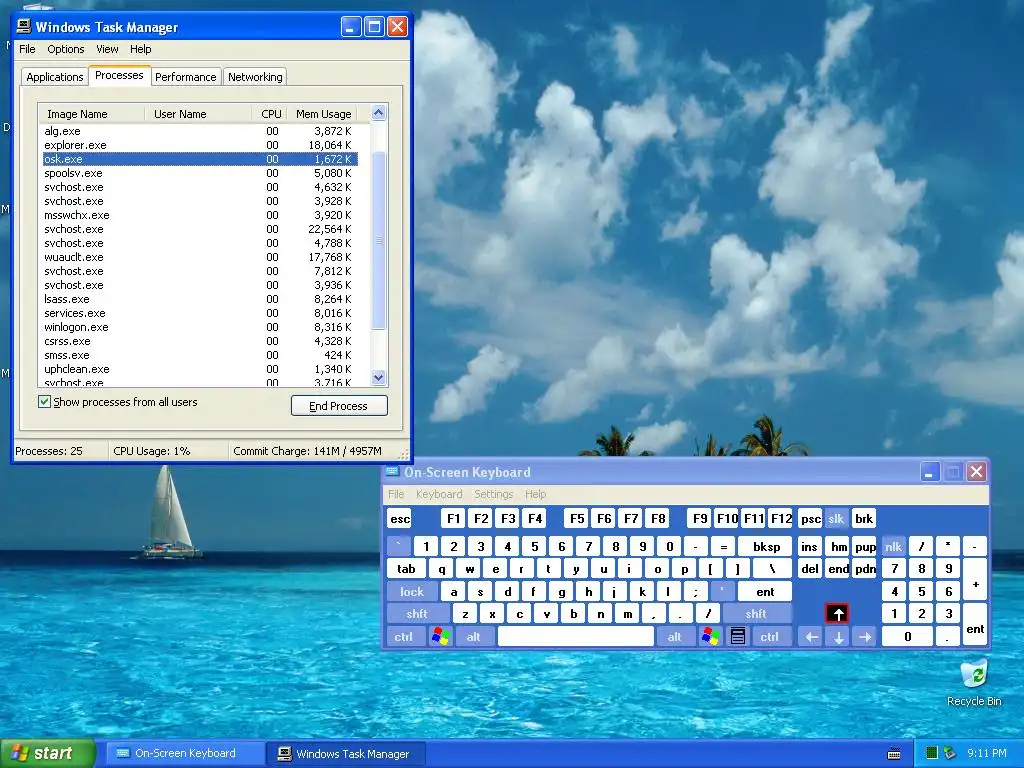Screen dimensions: 1024x768
Task: Select the wuauclt.exe process row
Action: pyautogui.click(x=198, y=257)
